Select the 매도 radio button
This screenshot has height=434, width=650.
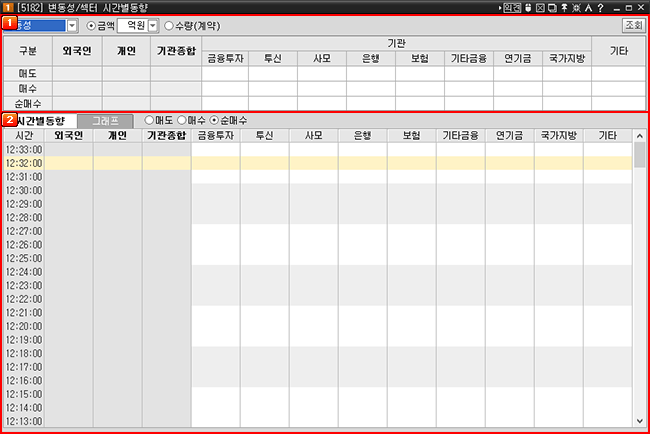click(x=150, y=120)
